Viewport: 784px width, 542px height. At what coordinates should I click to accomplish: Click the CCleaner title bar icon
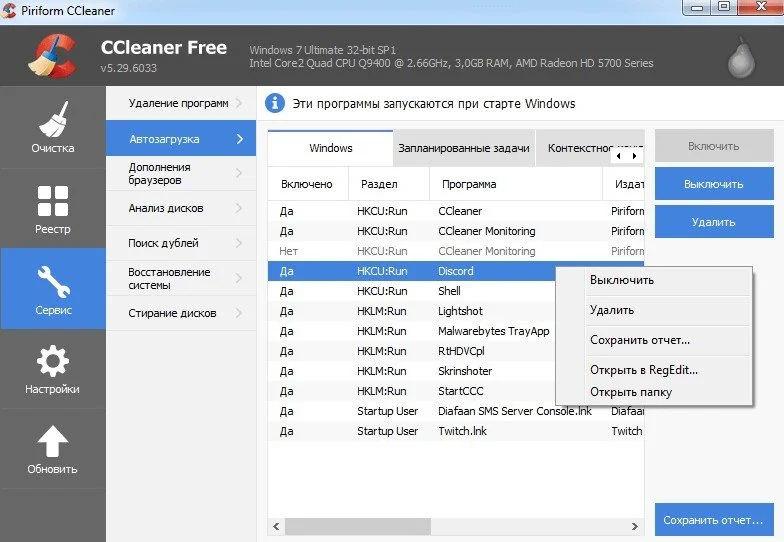click(8, 10)
